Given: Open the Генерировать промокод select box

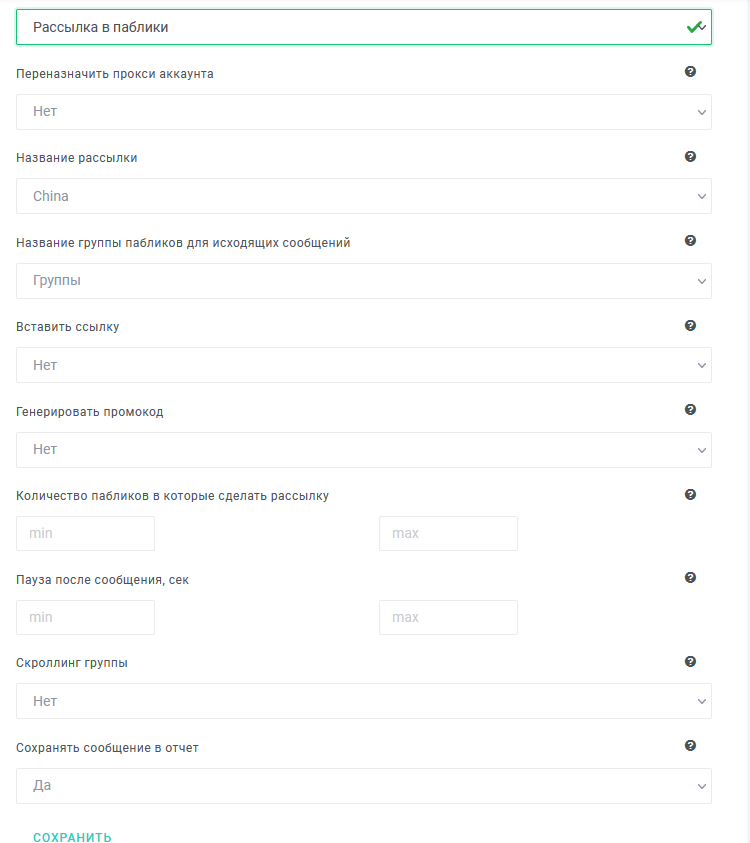Looking at the screenshot, I should pos(364,449).
